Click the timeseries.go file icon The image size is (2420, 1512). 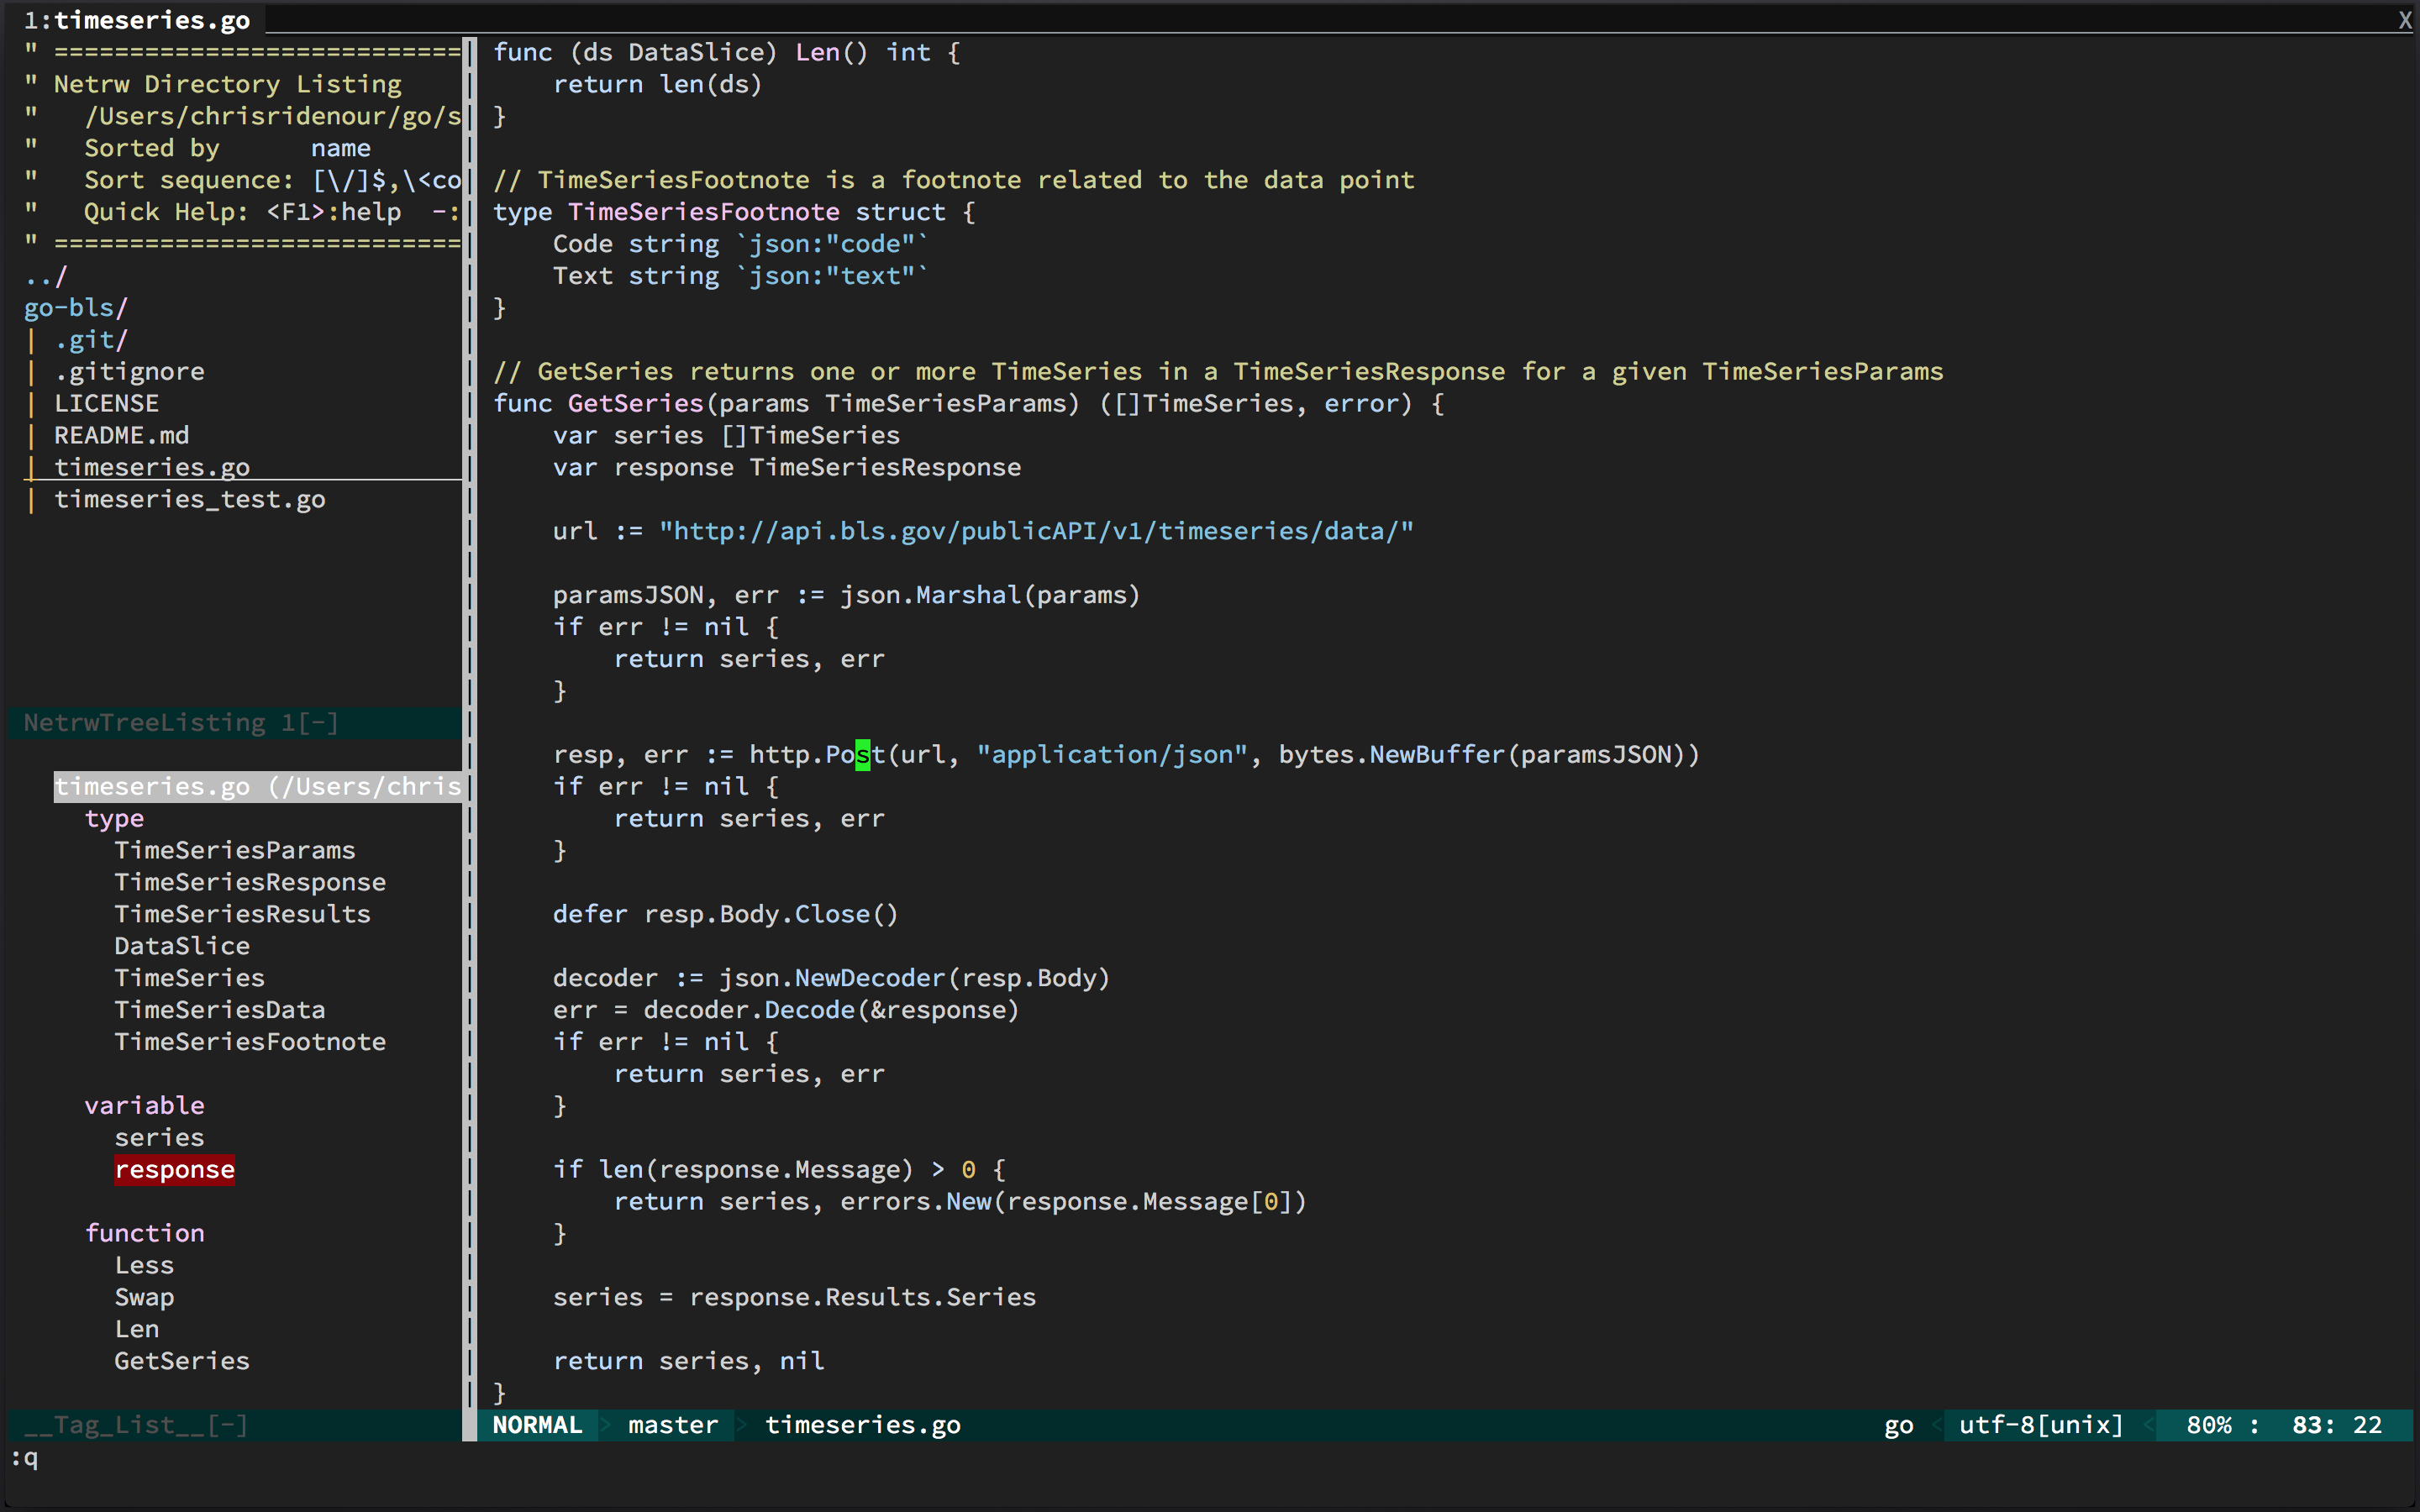pyautogui.click(x=153, y=467)
